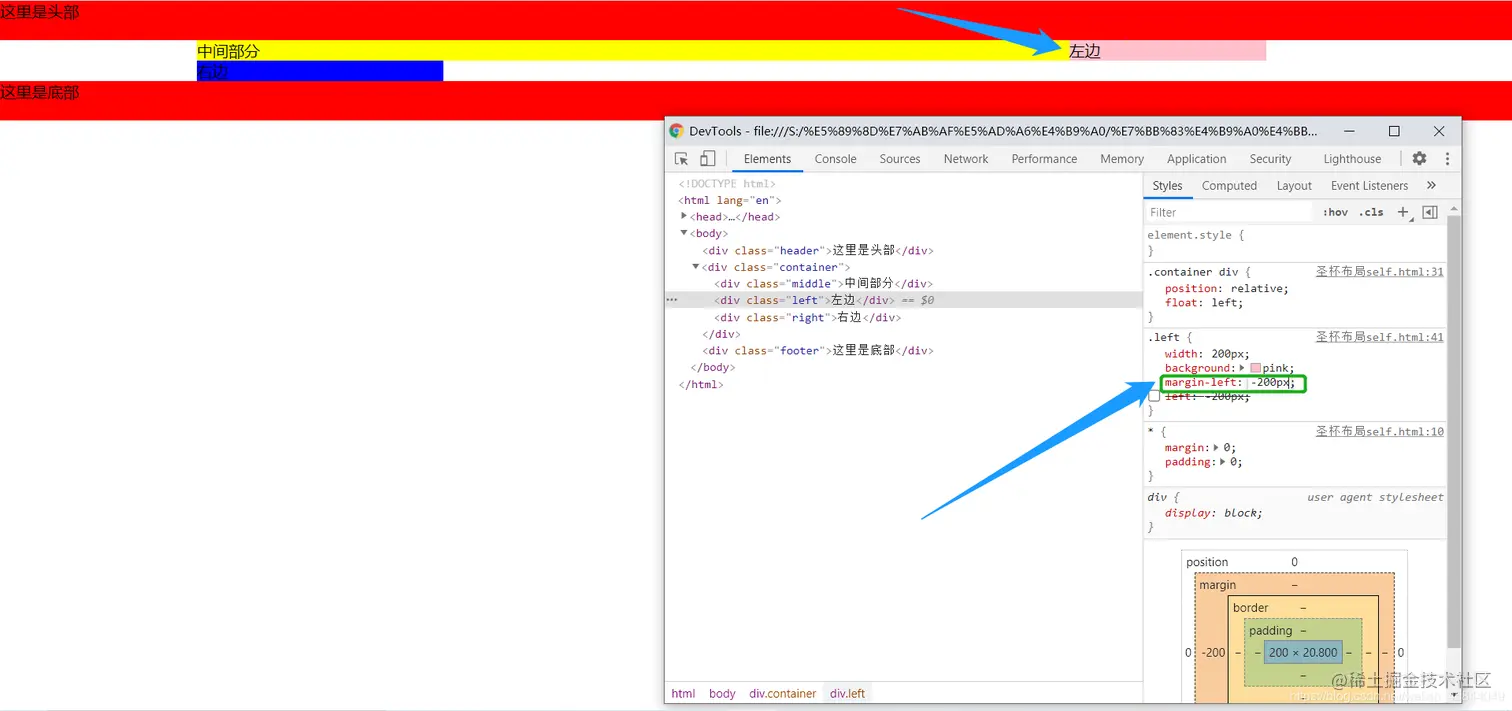1512x711 pixels.
Task: Click the body breadcrumb
Action: (722, 693)
